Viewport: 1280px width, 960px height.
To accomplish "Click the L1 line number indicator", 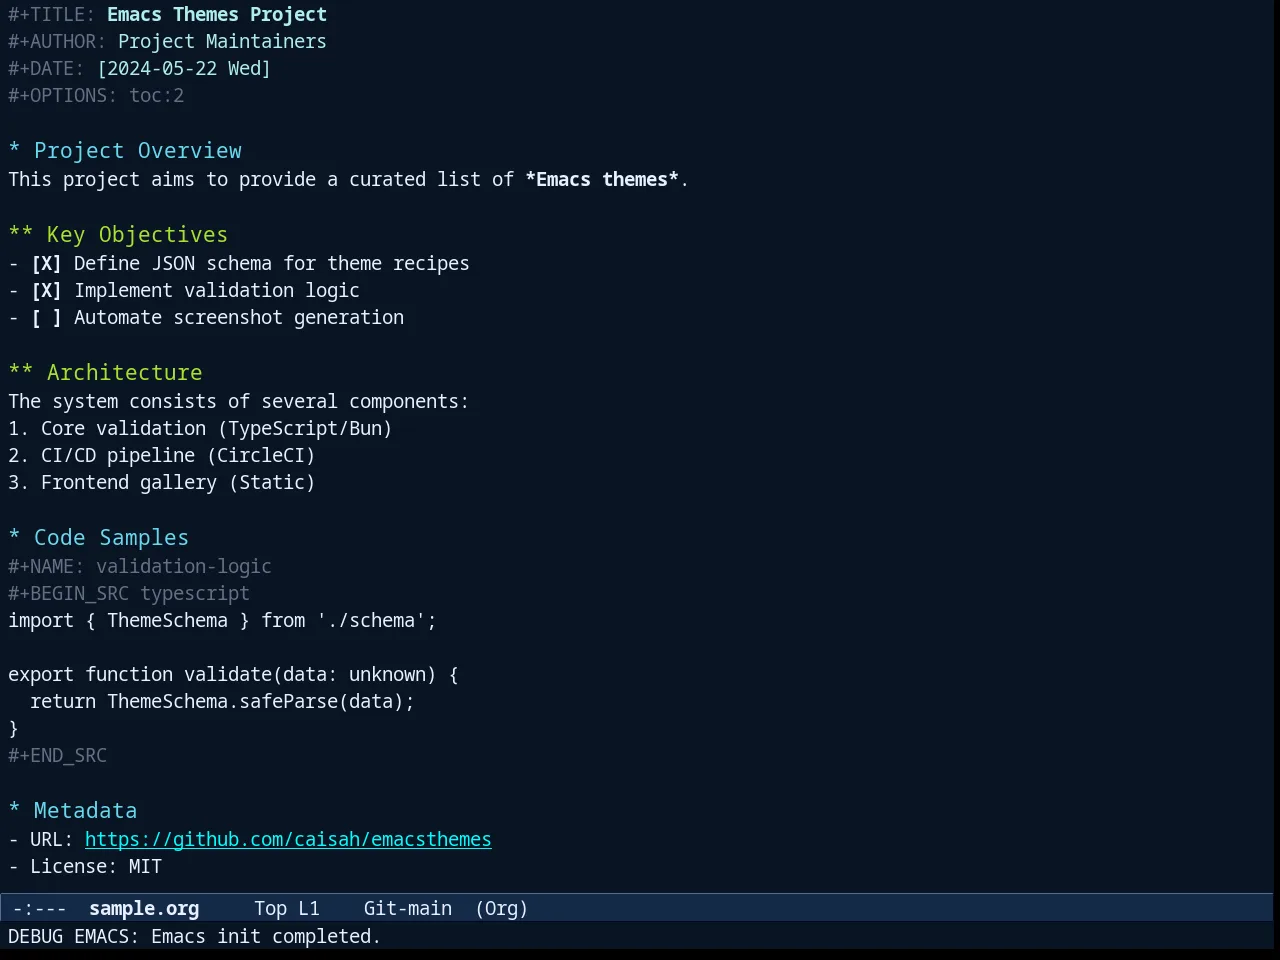I will [309, 908].
